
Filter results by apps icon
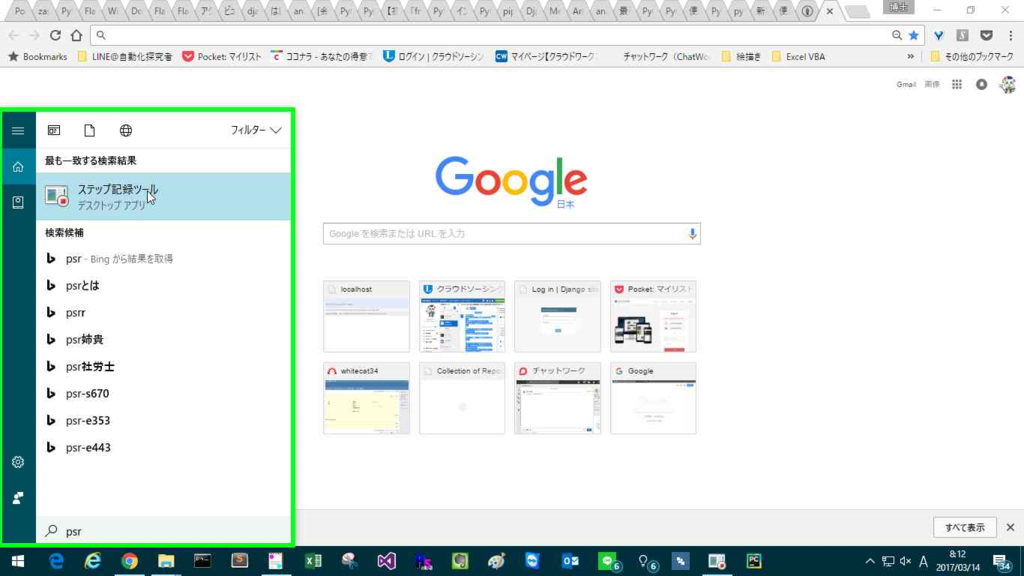tap(54, 131)
